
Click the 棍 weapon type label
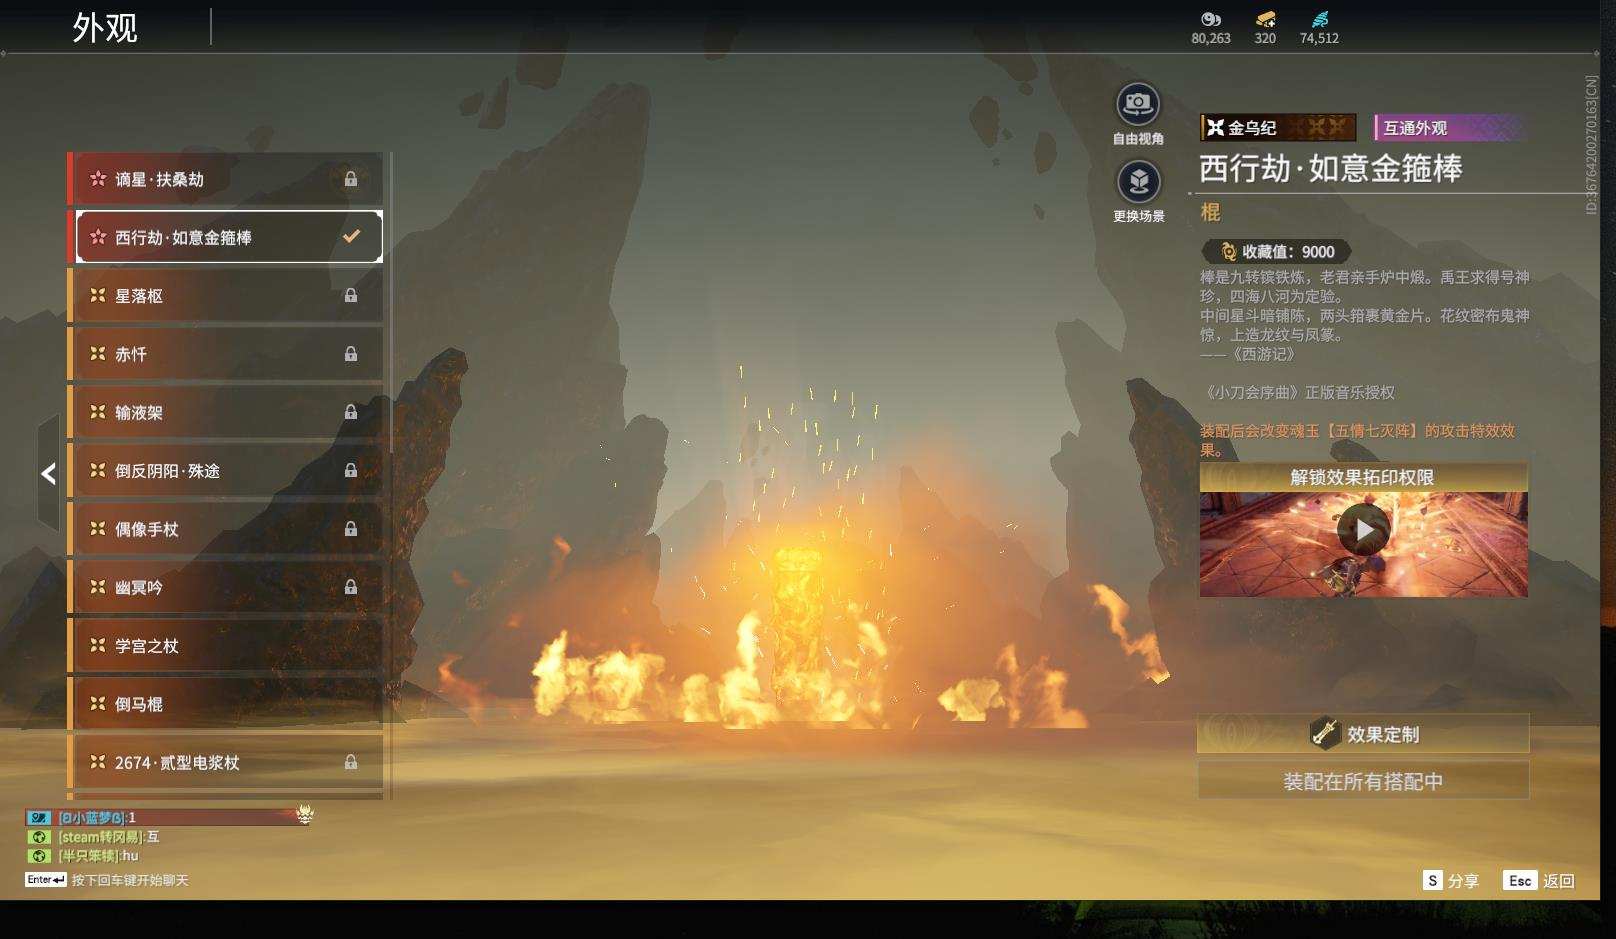[1210, 212]
